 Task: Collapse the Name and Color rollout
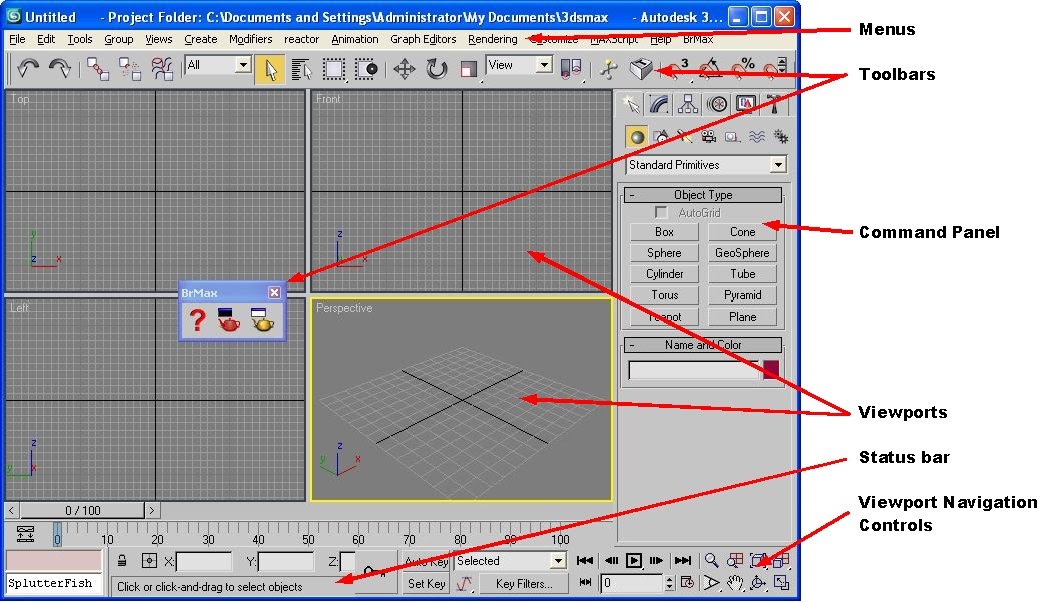tap(703, 345)
